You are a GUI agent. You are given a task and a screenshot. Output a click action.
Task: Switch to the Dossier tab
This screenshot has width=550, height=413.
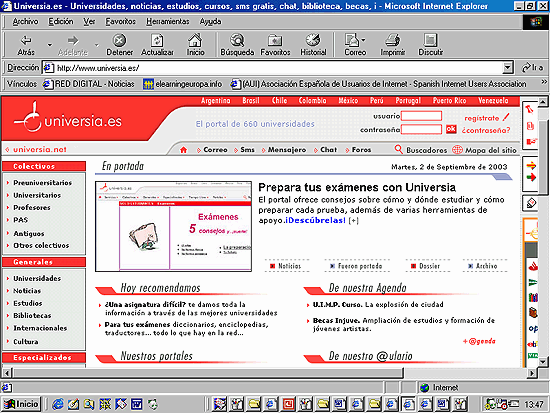[425, 266]
